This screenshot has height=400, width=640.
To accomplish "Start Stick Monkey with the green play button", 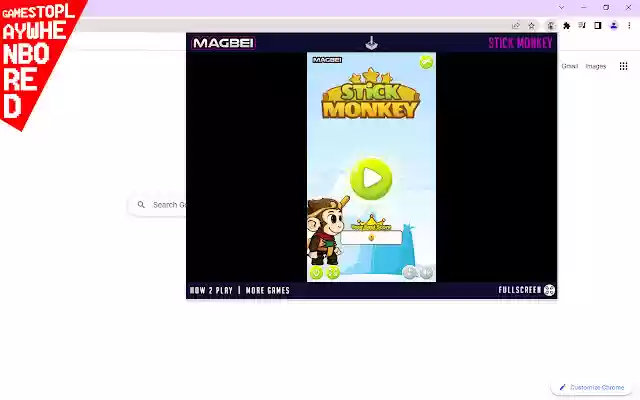I will pyautogui.click(x=371, y=179).
